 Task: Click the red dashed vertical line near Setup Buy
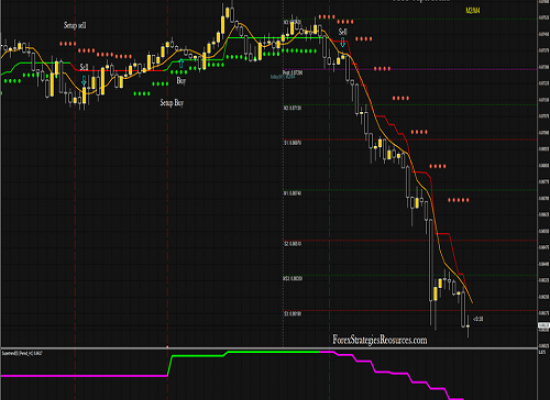[x=168, y=175]
